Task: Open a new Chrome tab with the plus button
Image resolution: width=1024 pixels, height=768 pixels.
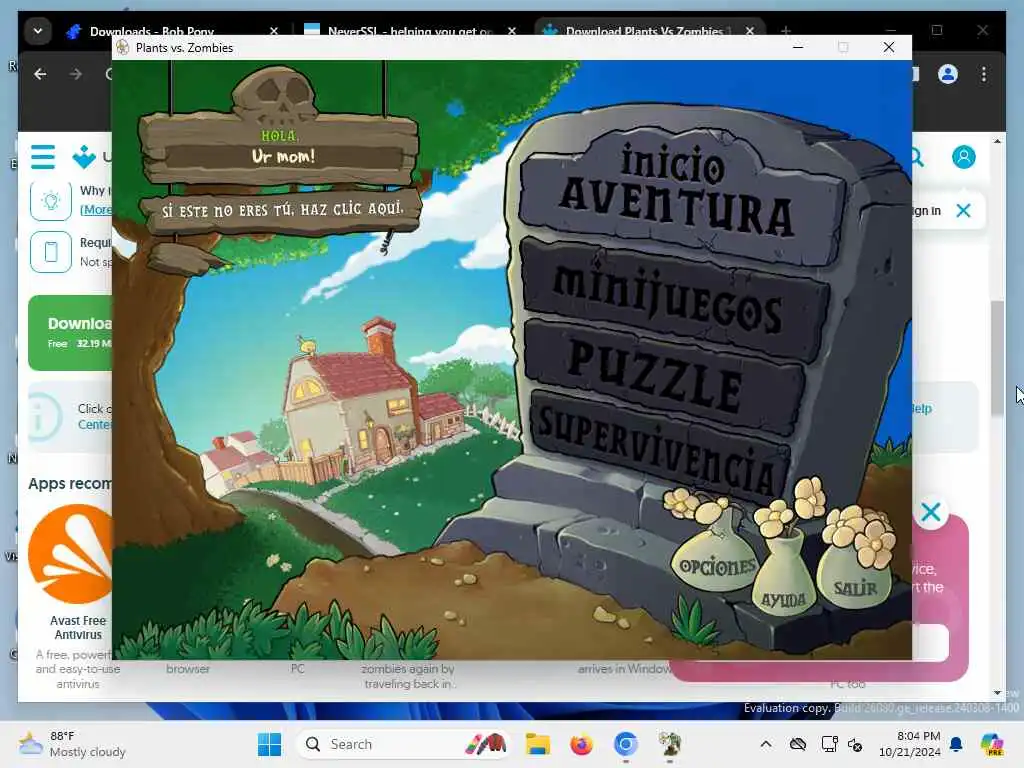Action: point(786,31)
